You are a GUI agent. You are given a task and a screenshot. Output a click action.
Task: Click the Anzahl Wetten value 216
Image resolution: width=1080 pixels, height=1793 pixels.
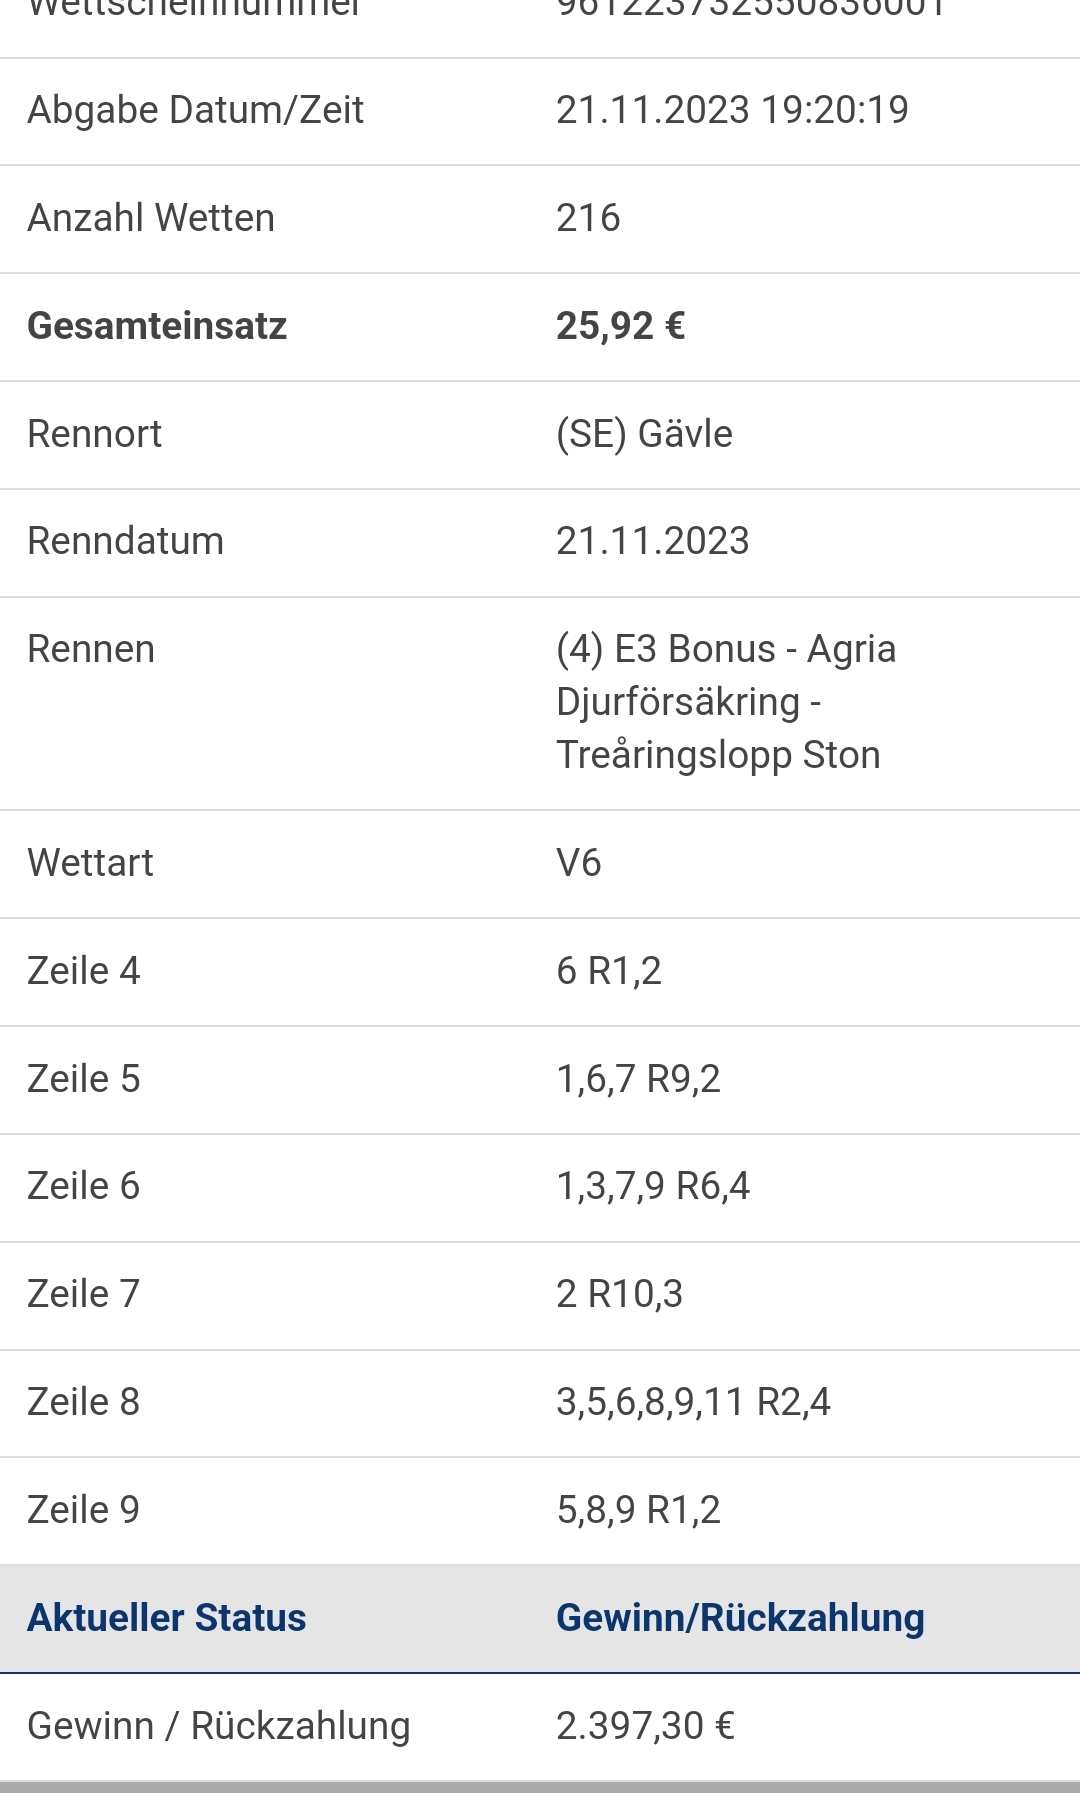tap(588, 218)
